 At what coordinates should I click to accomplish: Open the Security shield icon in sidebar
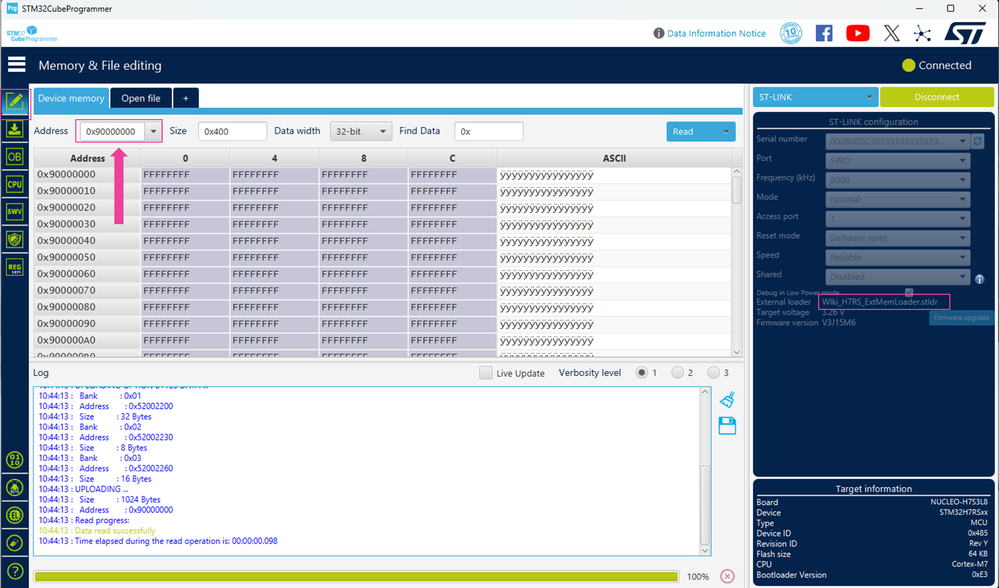pos(15,239)
